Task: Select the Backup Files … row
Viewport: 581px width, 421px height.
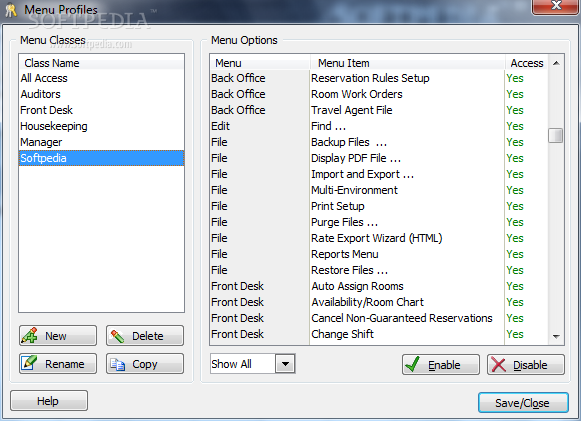Action: coord(379,142)
